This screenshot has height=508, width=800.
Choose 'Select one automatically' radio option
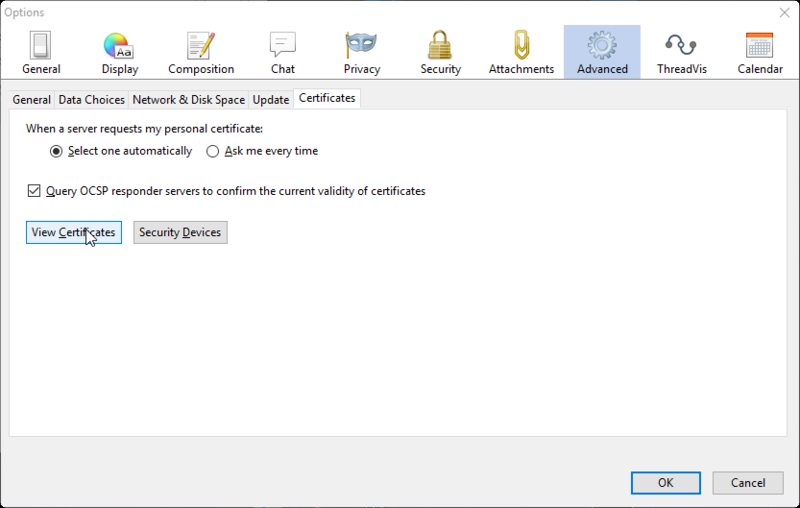click(x=56, y=151)
